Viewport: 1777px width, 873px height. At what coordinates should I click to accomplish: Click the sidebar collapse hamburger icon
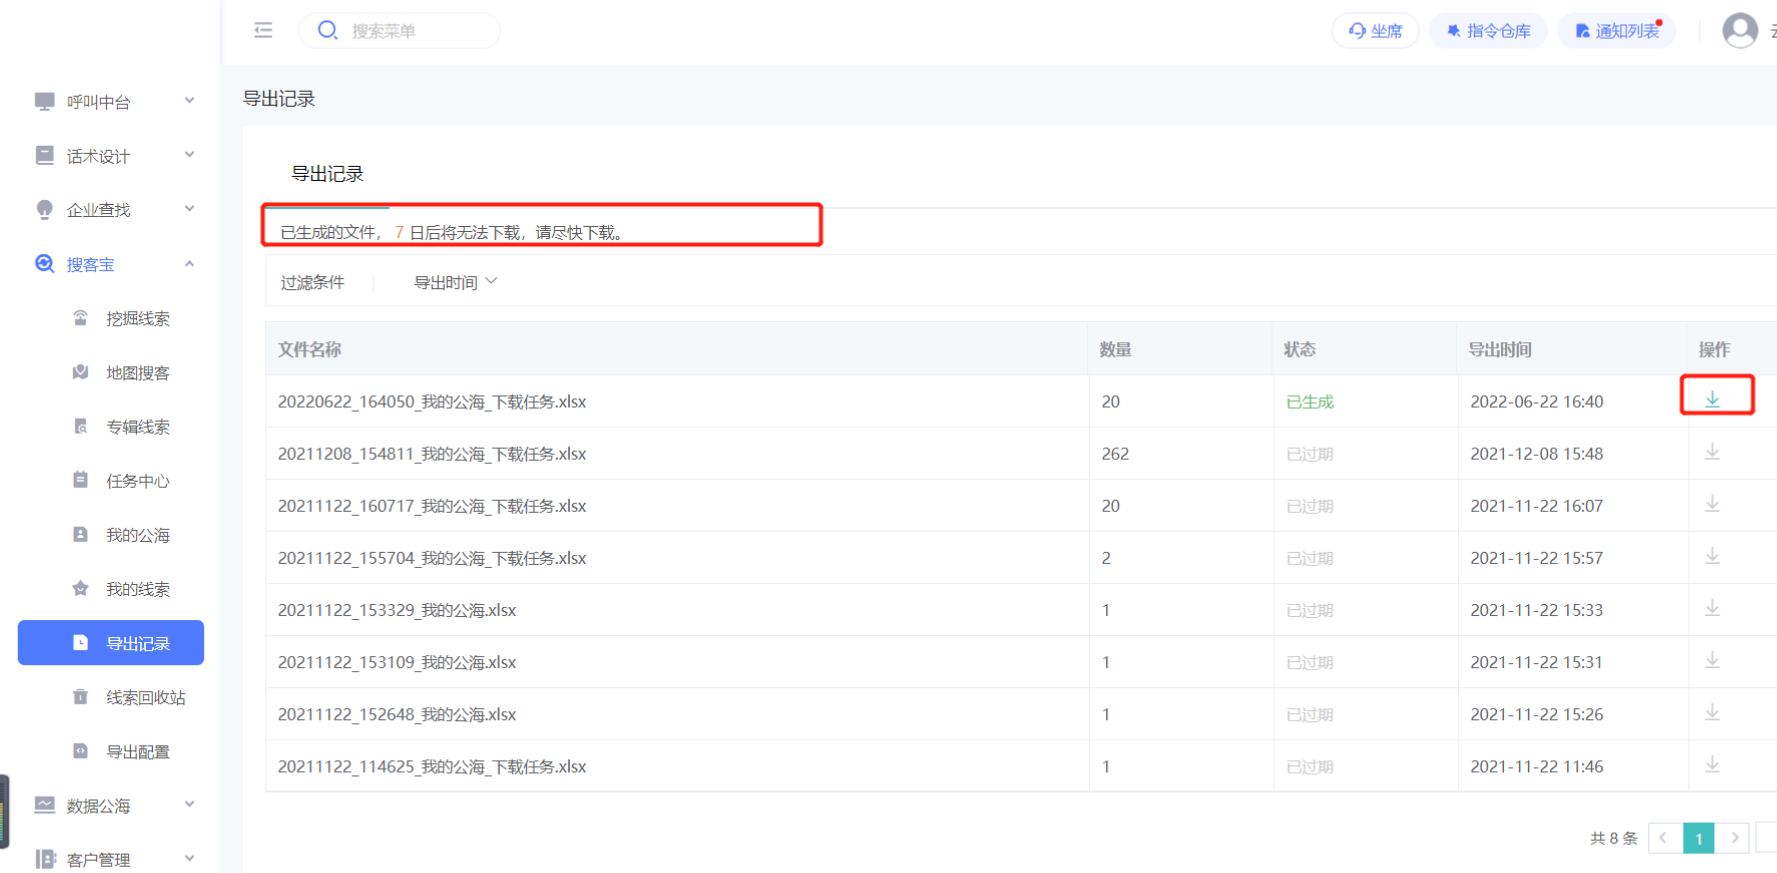263,30
